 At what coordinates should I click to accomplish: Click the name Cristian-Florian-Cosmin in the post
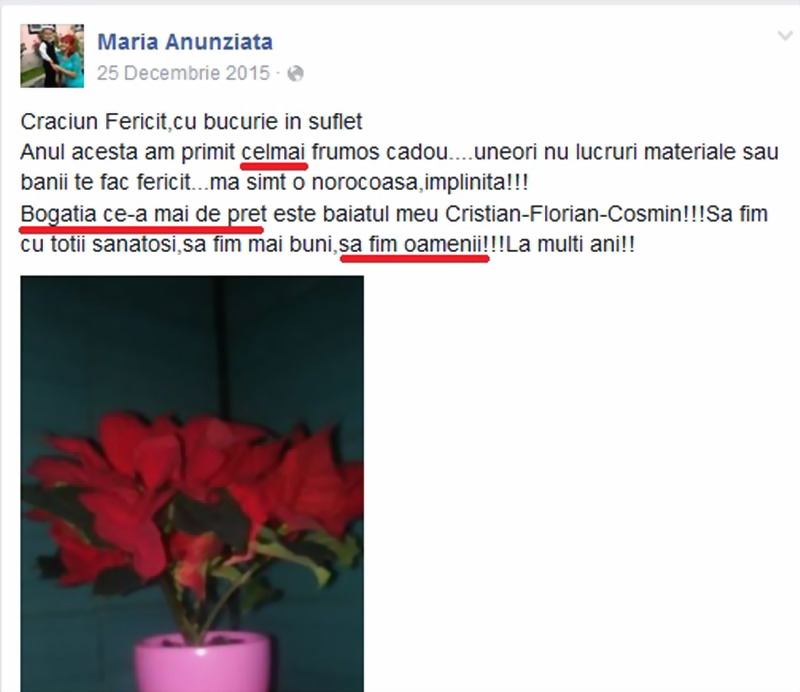(x=563, y=214)
